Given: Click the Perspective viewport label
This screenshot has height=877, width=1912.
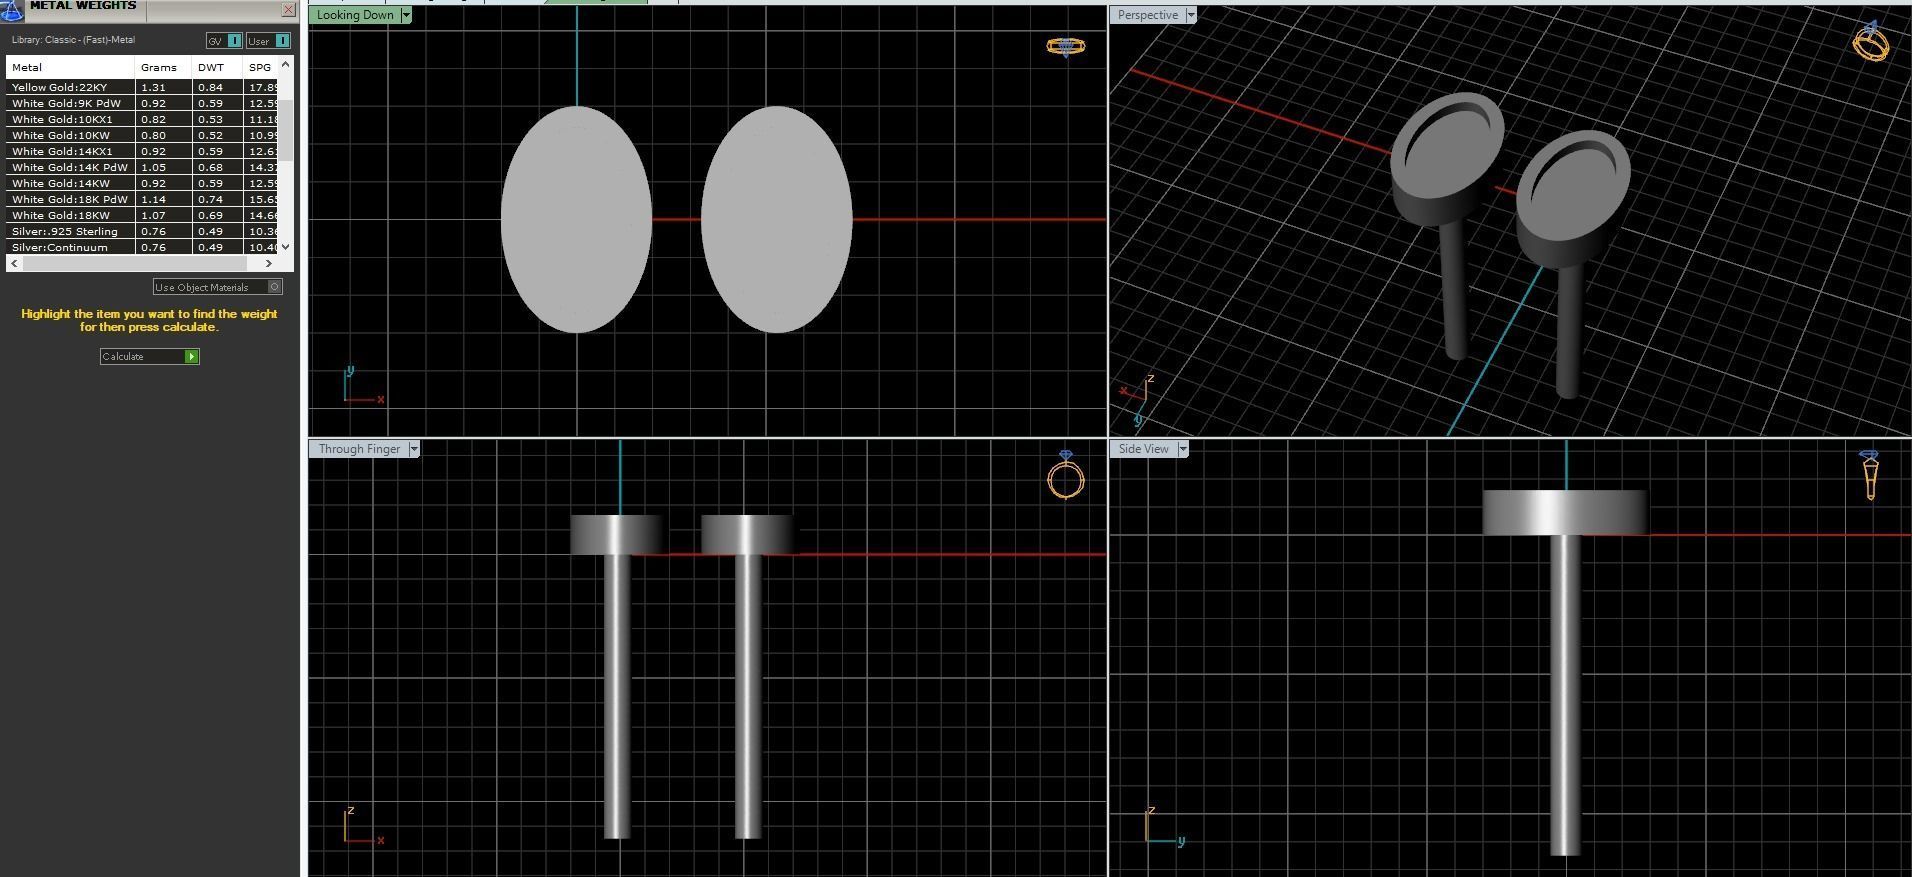Looking at the screenshot, I should pos(1147,15).
